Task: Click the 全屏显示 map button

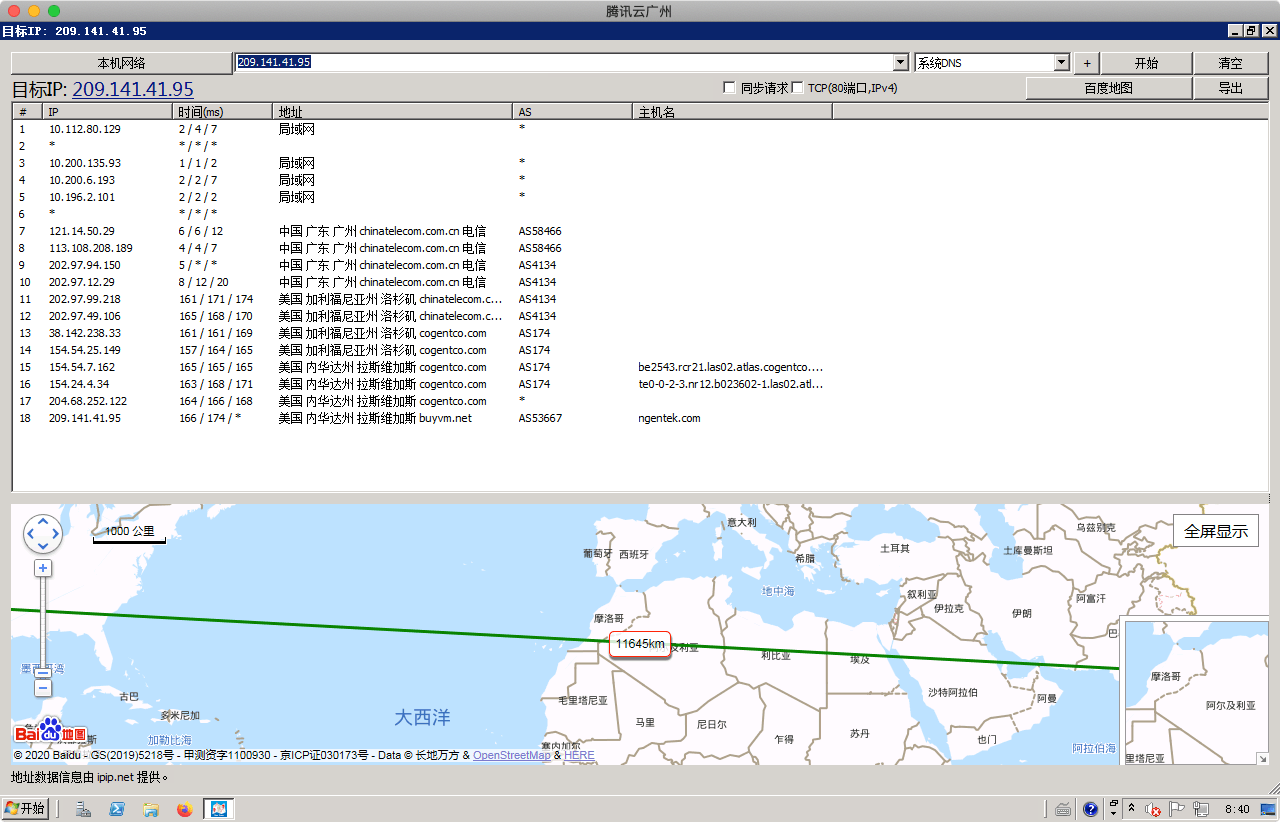Action: point(1216,531)
